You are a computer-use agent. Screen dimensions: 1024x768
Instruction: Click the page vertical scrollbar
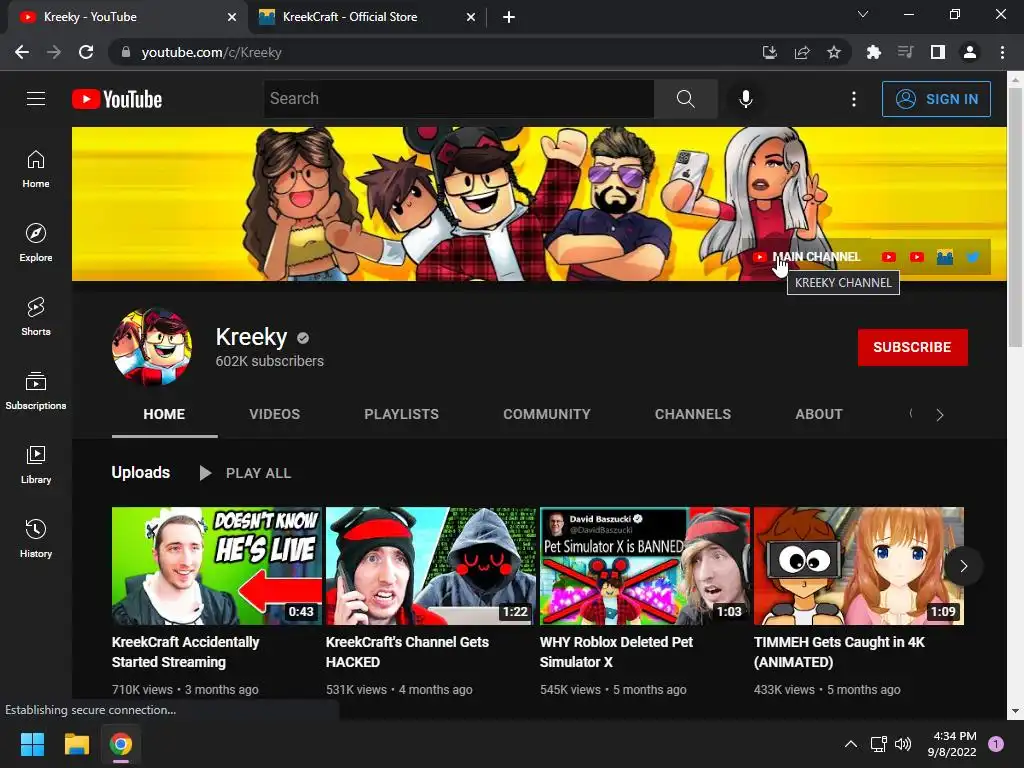click(1015, 216)
